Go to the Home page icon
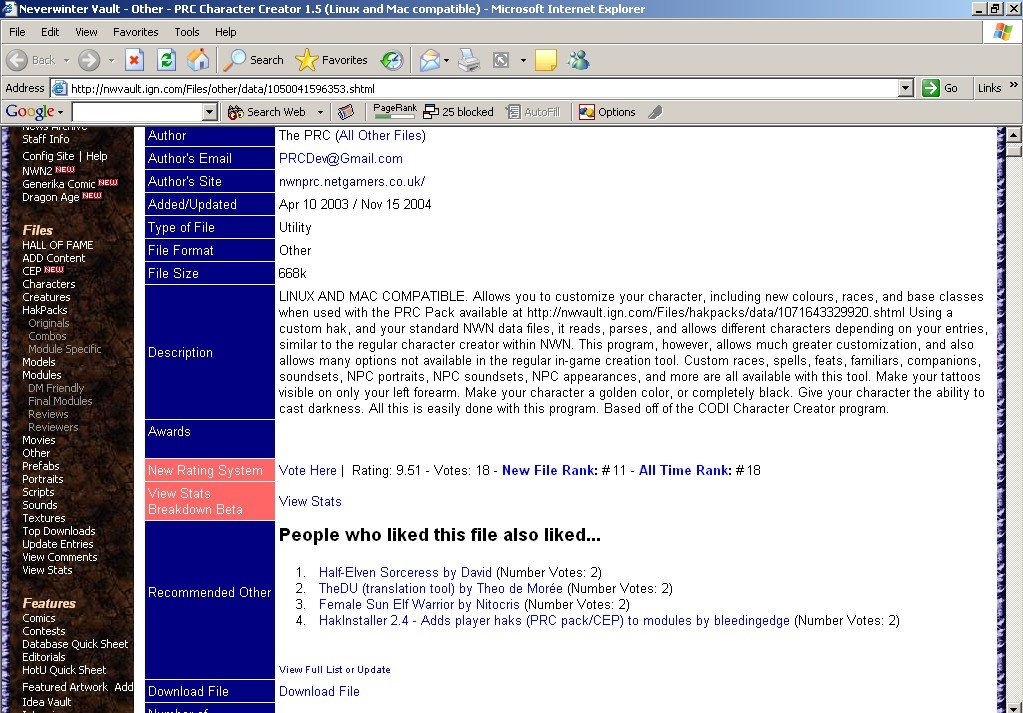1023x713 pixels. [198, 60]
